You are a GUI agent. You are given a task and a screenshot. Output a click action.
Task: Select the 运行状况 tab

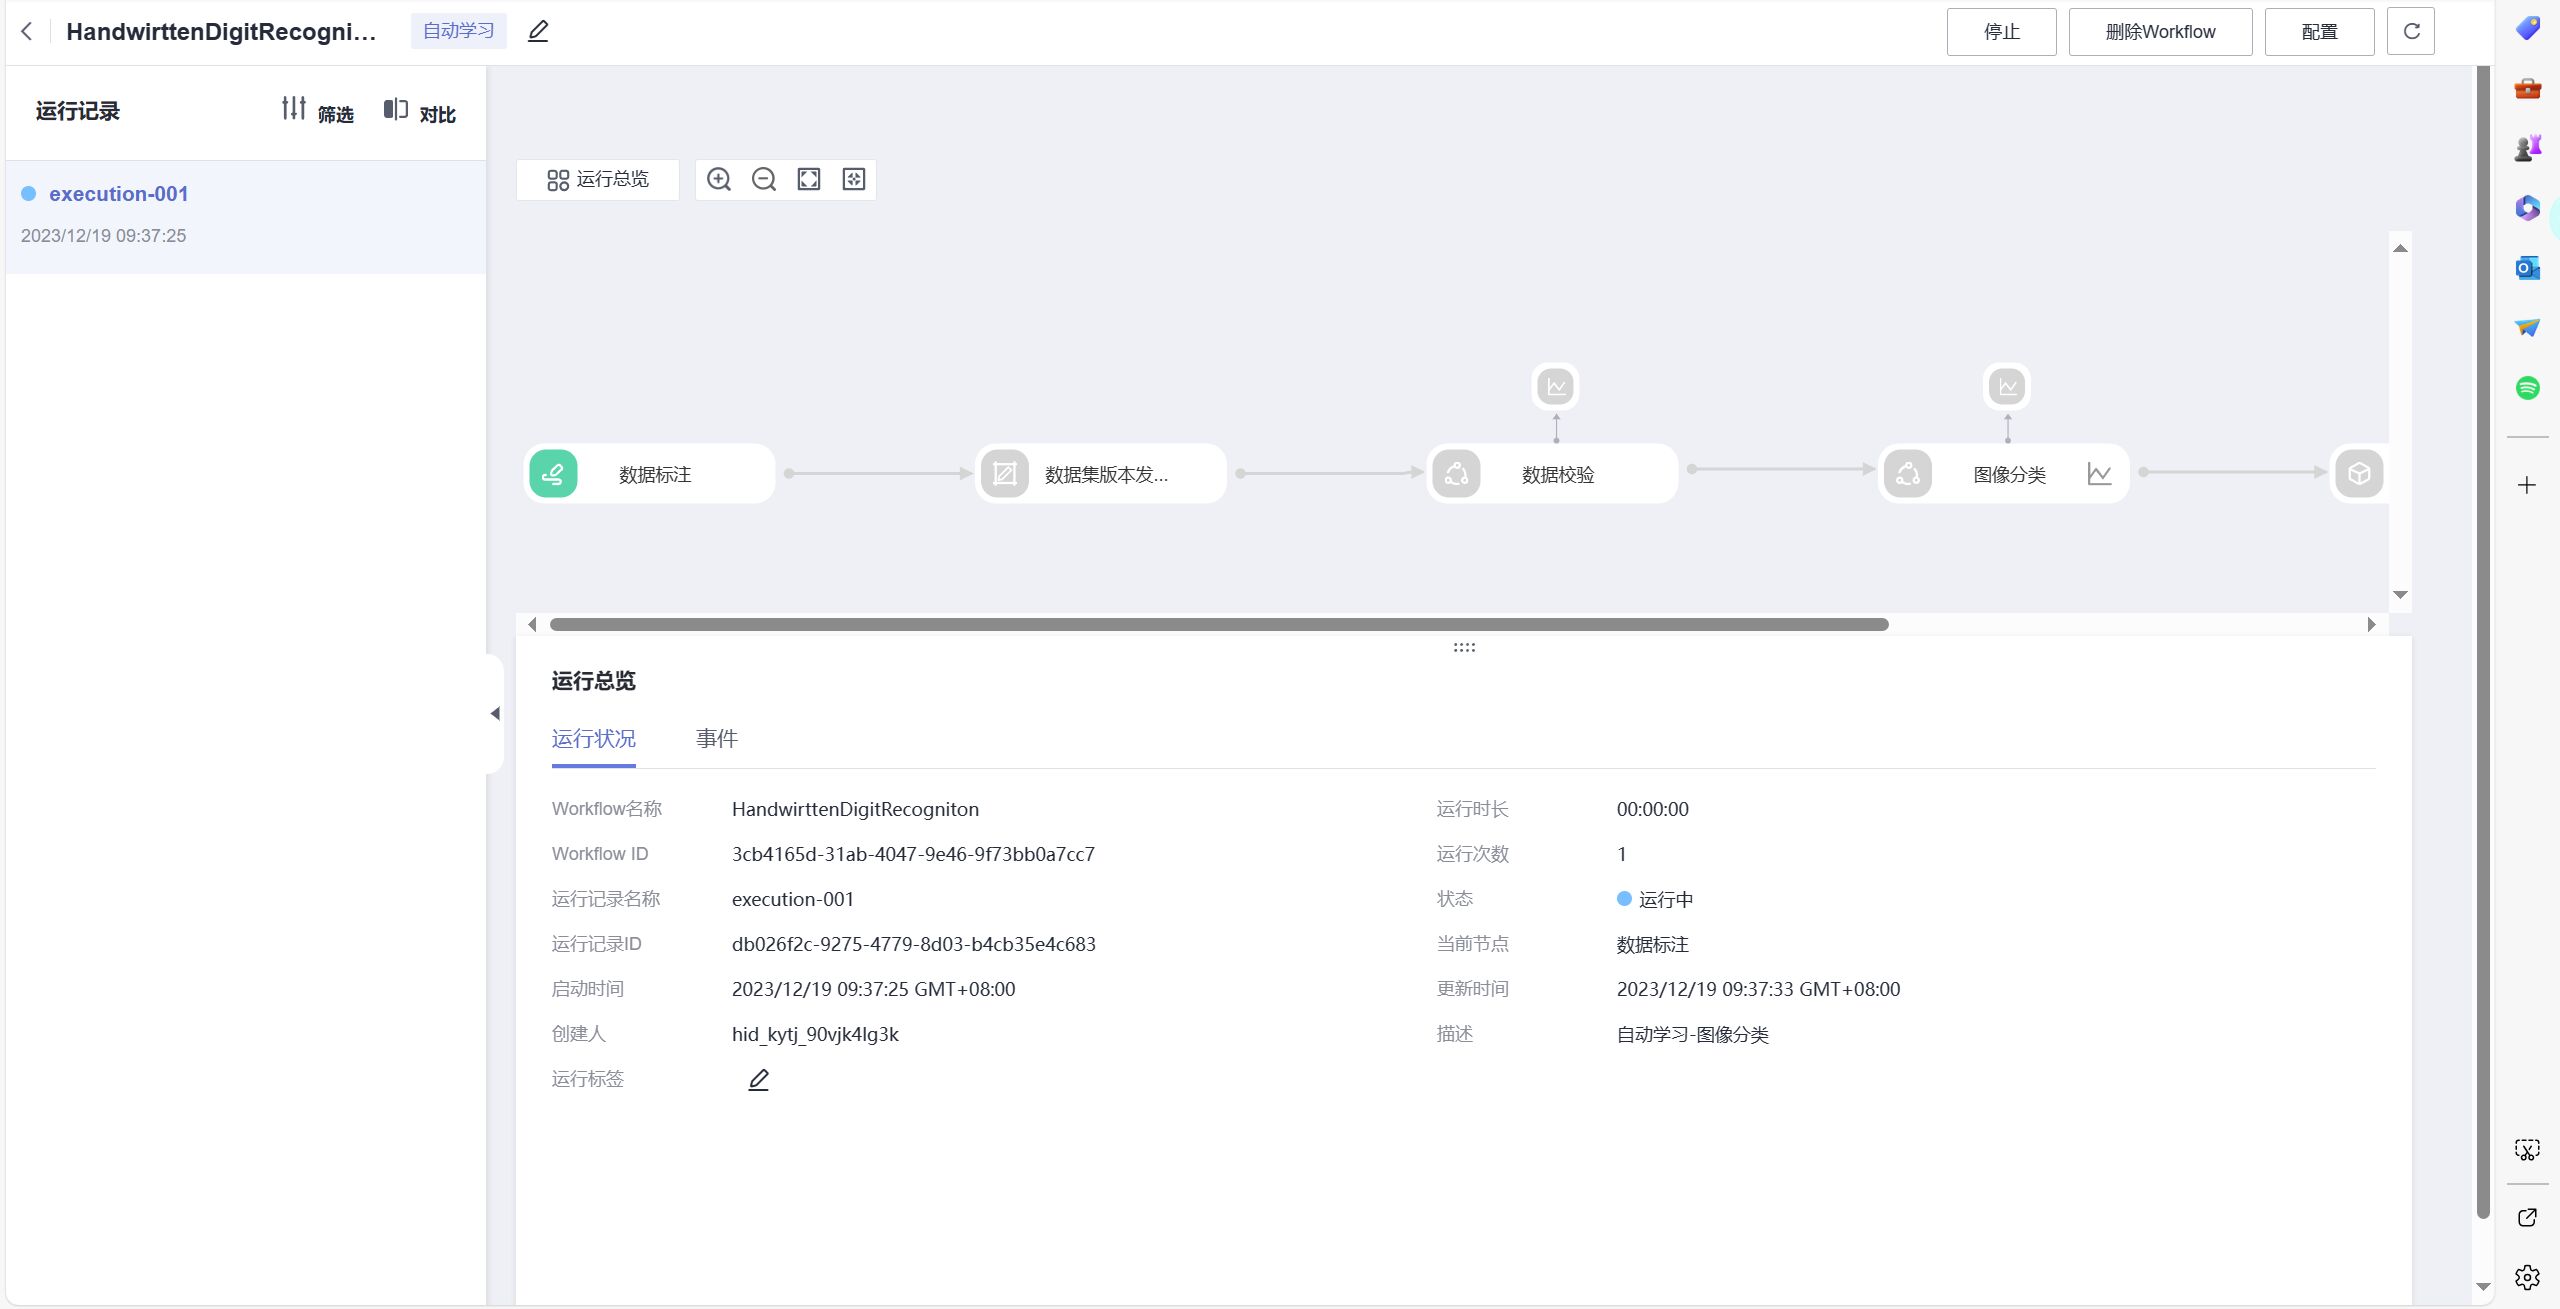click(x=593, y=739)
